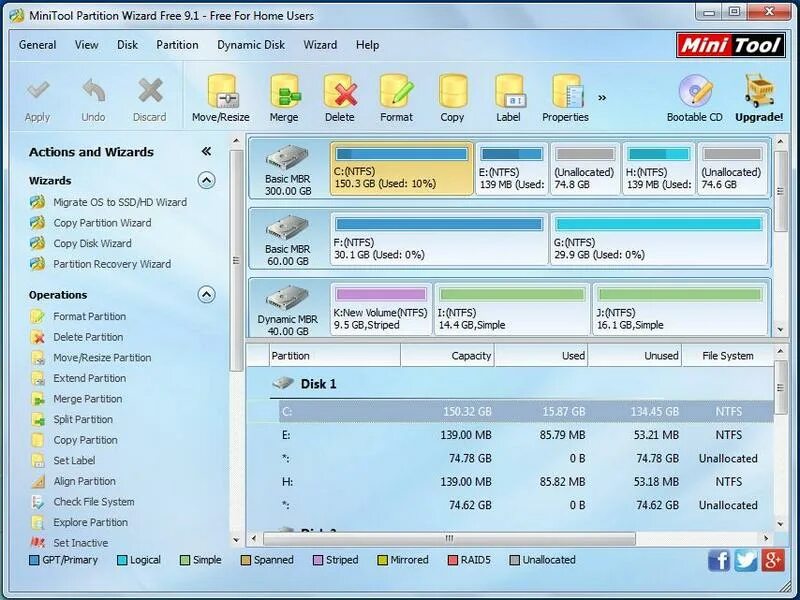This screenshot has width=800, height=600.
Task: Click the 300.00 GB Basic MBR disk icon
Action: click(x=287, y=158)
